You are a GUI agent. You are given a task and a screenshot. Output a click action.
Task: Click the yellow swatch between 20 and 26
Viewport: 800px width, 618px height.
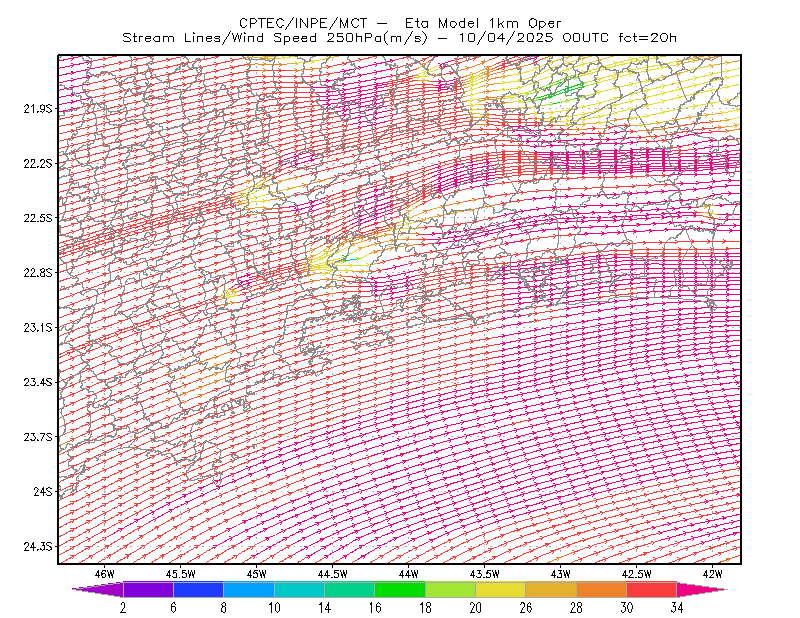pos(501,589)
